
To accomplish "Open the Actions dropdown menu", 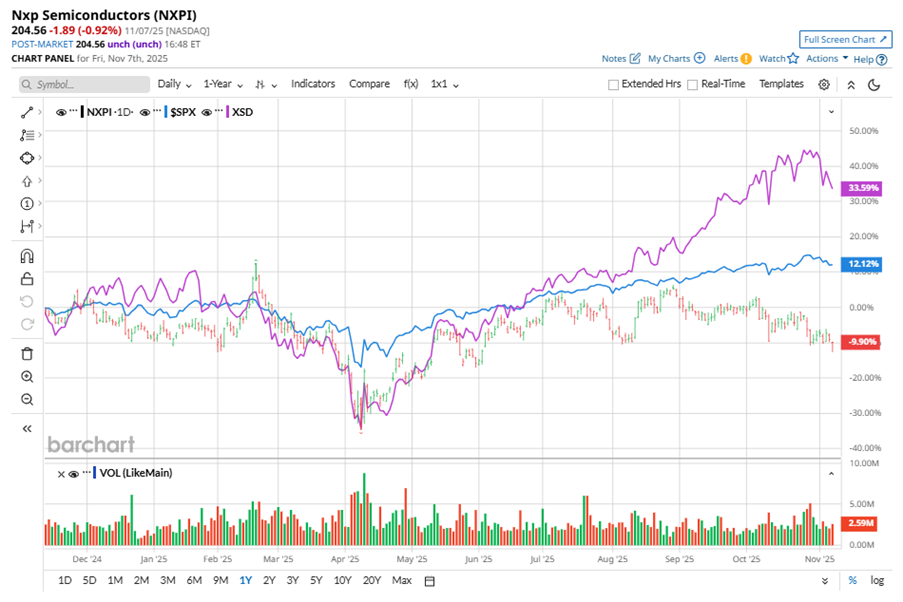I will 827,59.
